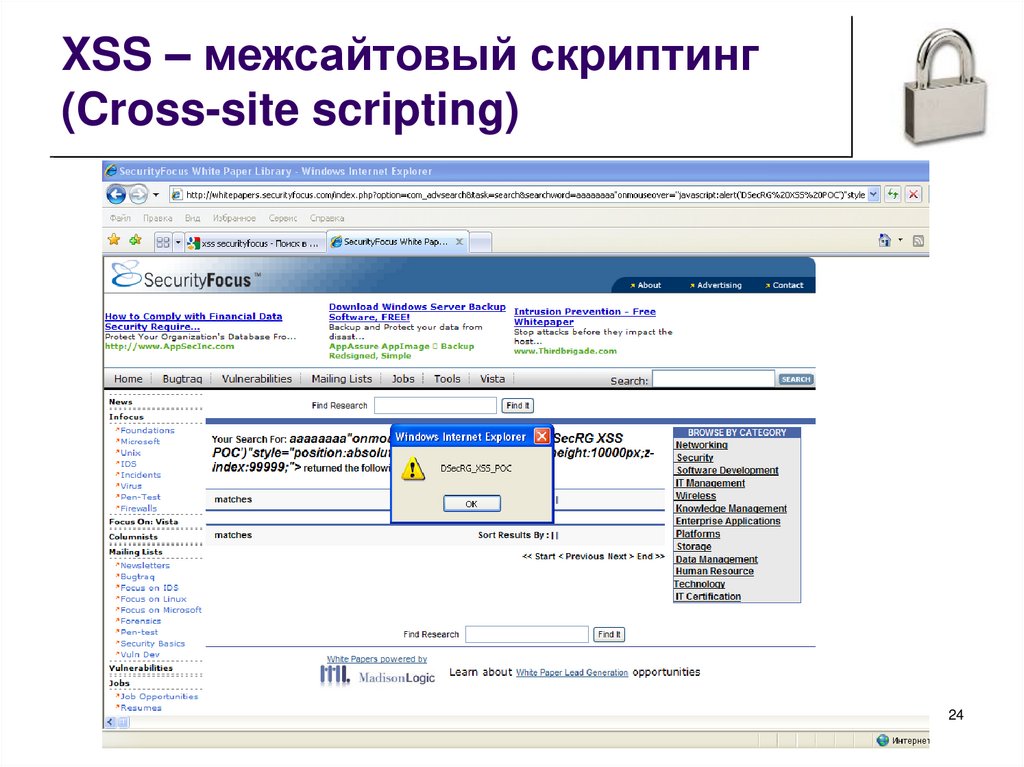The width and height of the screenshot is (1024, 767).
Task: Expand the address bar history dropdown
Action: pos(873,195)
